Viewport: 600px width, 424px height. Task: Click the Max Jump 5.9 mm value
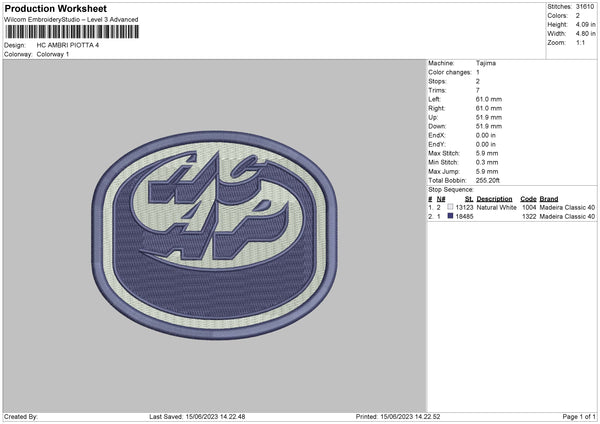(487, 172)
